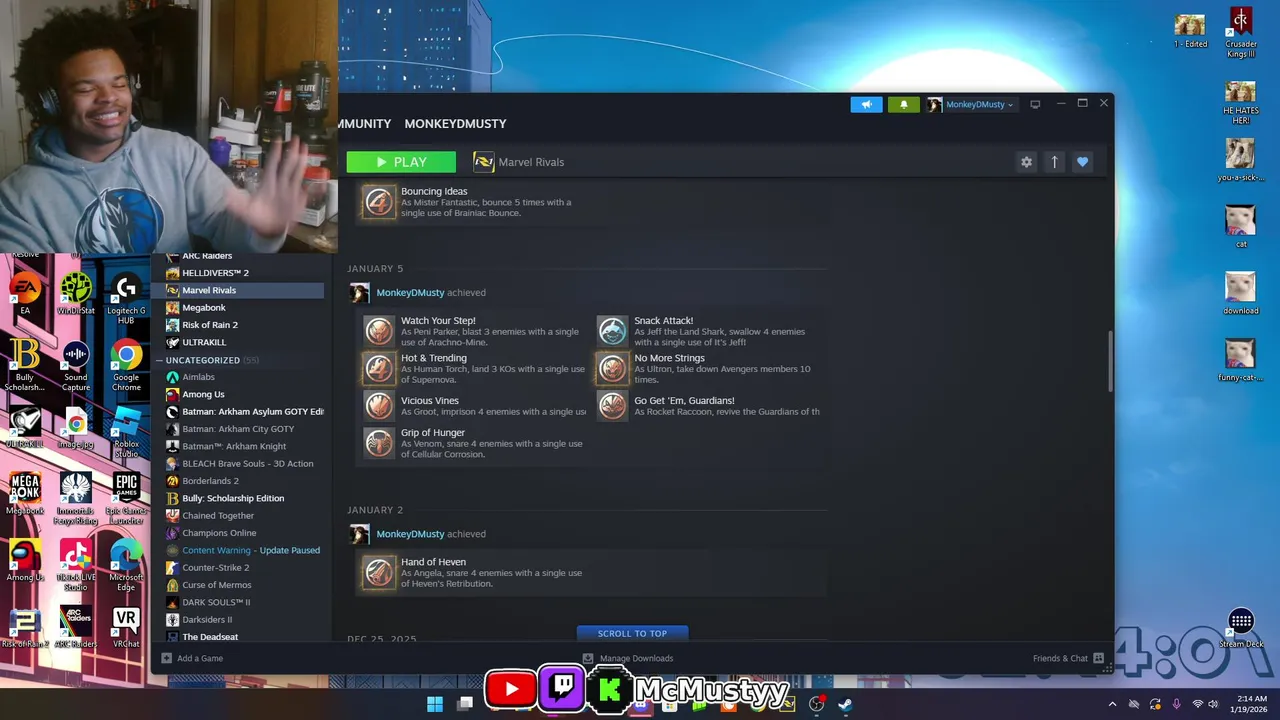Viewport: 1280px width, 720px height.
Task: Open Watch Your Step achievement icon
Action: 378,331
